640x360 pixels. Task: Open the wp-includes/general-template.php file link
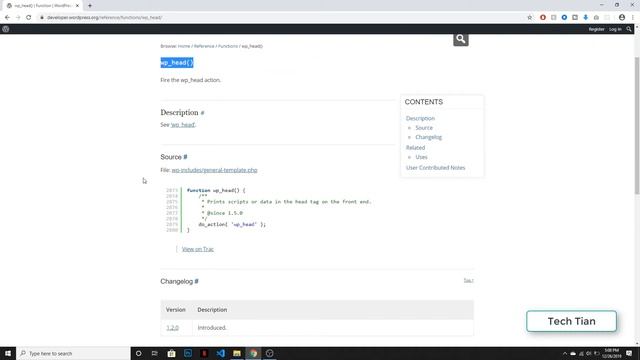[x=214, y=170]
